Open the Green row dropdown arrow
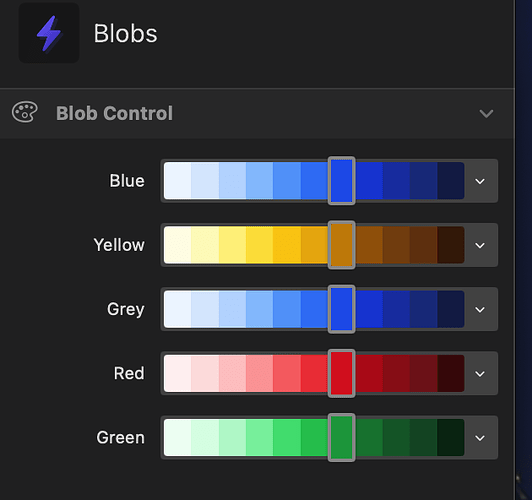 click(480, 438)
